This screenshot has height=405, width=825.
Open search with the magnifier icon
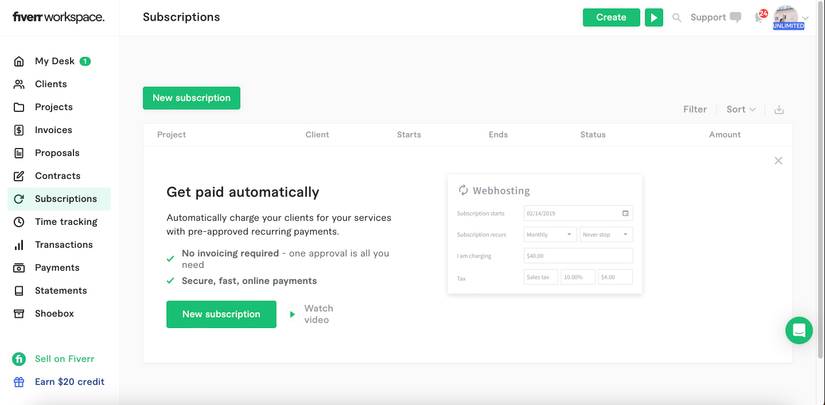(x=677, y=18)
